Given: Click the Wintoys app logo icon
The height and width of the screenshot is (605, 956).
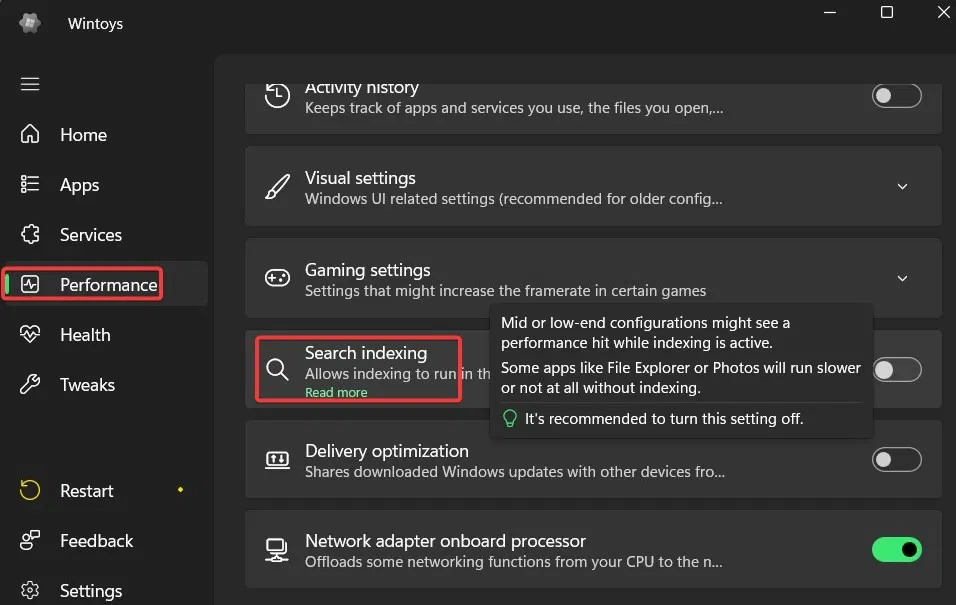Looking at the screenshot, I should click(x=30, y=23).
